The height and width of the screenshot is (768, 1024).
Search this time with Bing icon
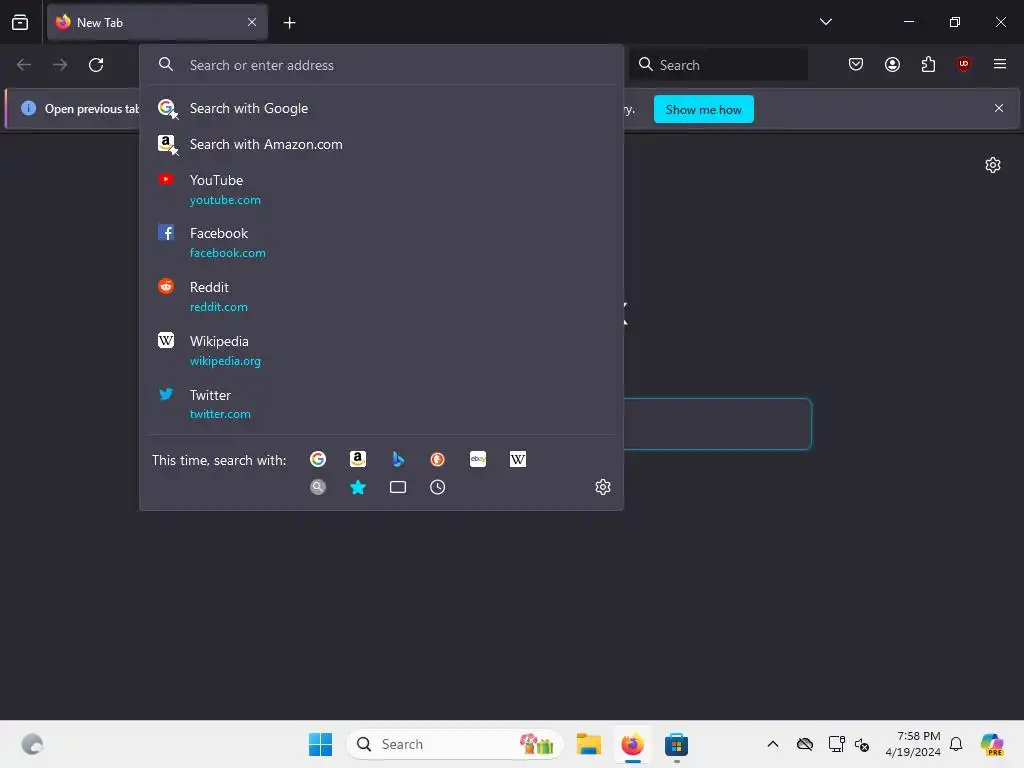click(398, 459)
